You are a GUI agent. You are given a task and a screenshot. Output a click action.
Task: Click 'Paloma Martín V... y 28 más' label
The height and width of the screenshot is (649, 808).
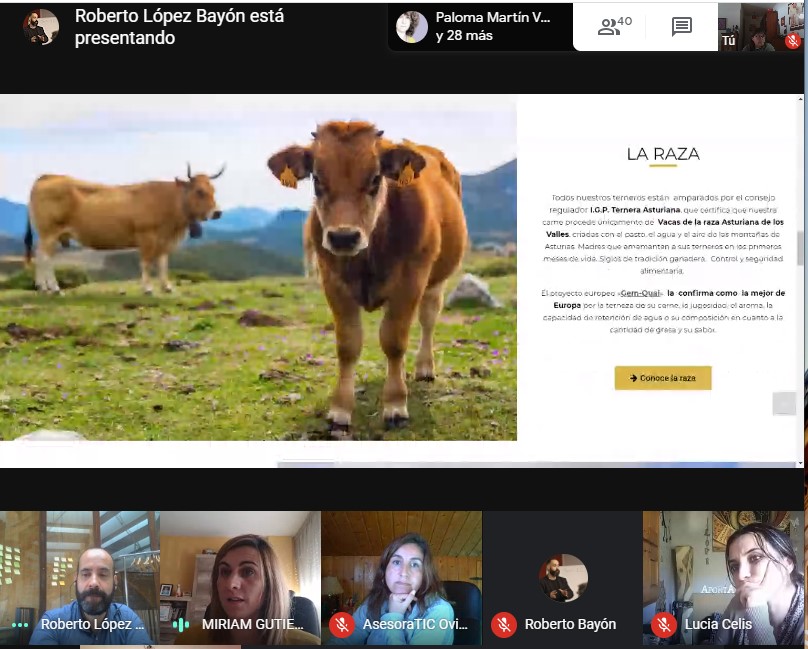pyautogui.click(x=493, y=26)
